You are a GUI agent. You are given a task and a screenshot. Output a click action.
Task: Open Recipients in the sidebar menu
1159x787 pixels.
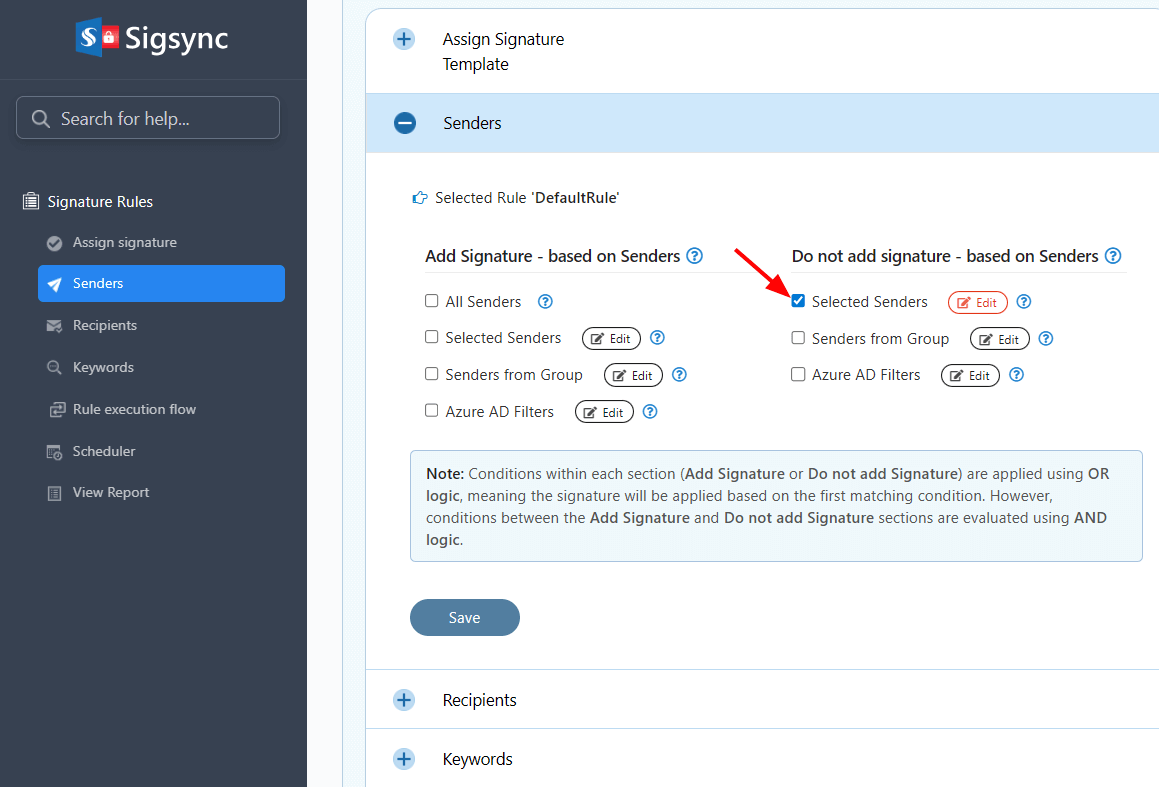[x=104, y=326]
